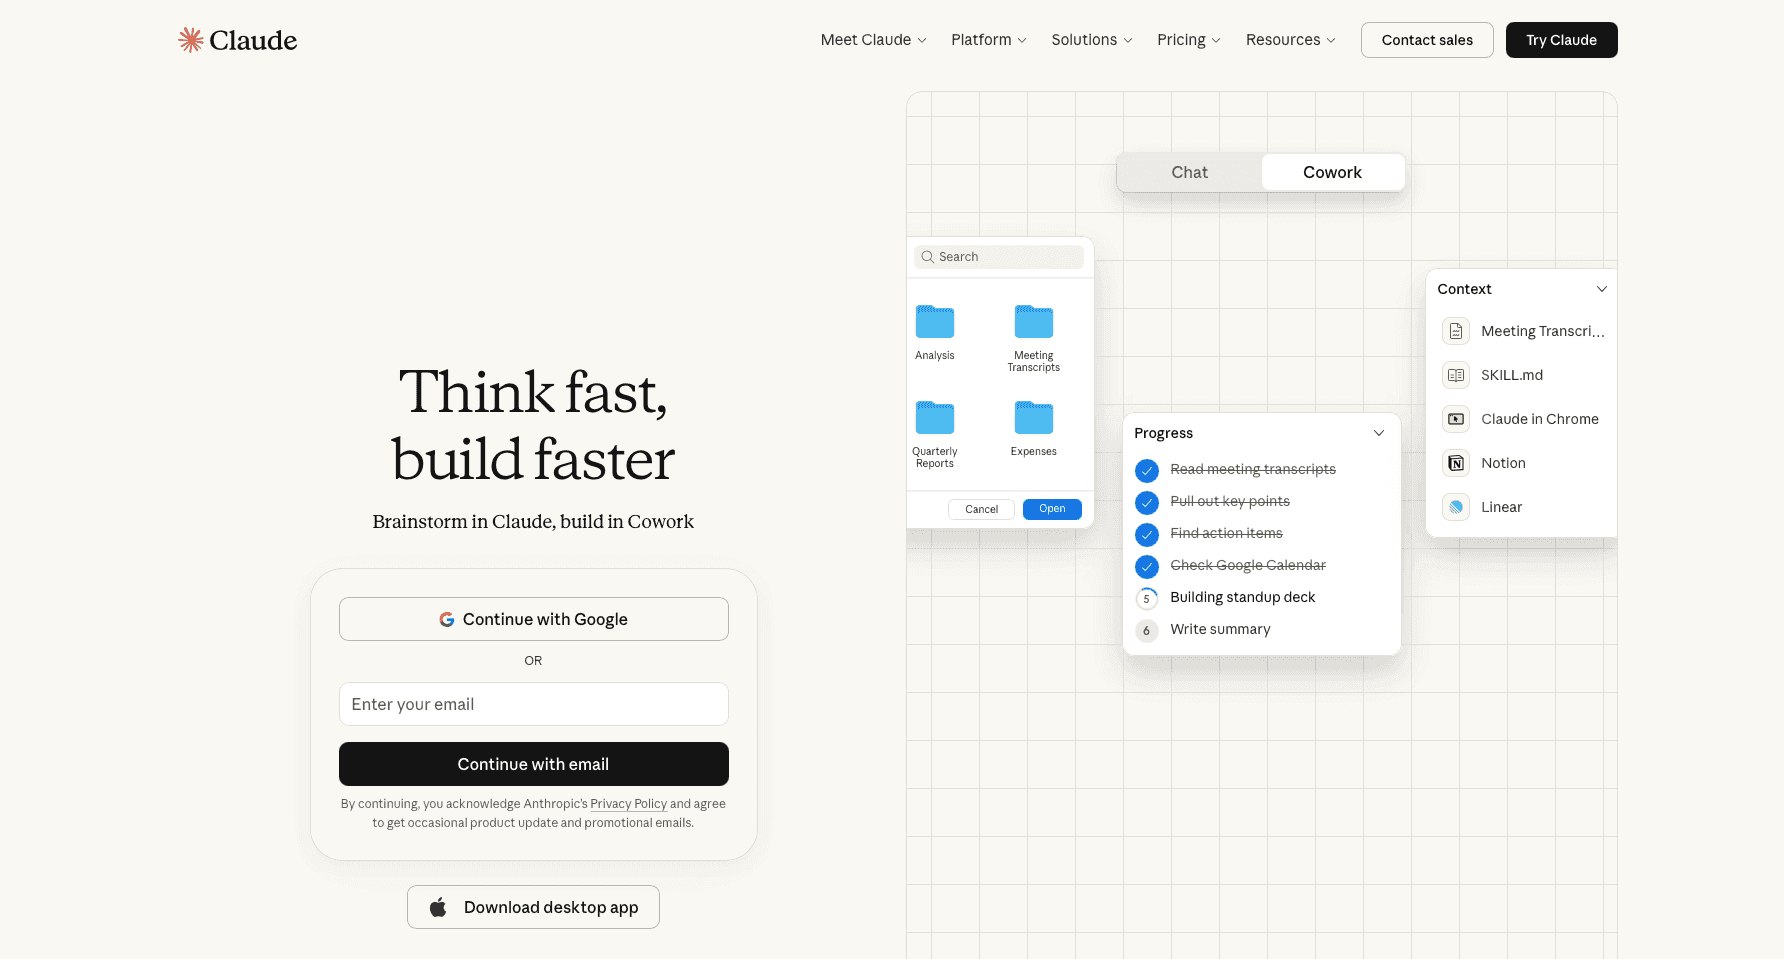Open the Privacy Policy link
Screen dimensions: 1784x959
[628, 804]
